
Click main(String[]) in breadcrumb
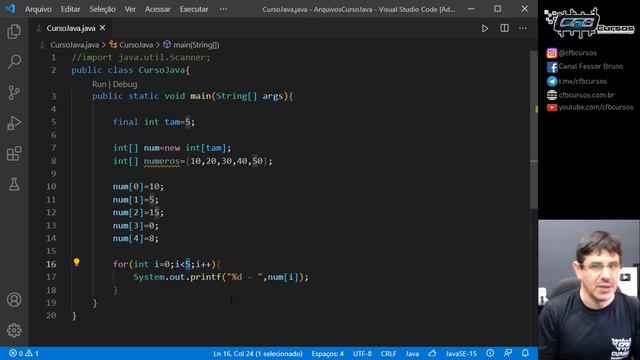pyautogui.click(x=196, y=45)
